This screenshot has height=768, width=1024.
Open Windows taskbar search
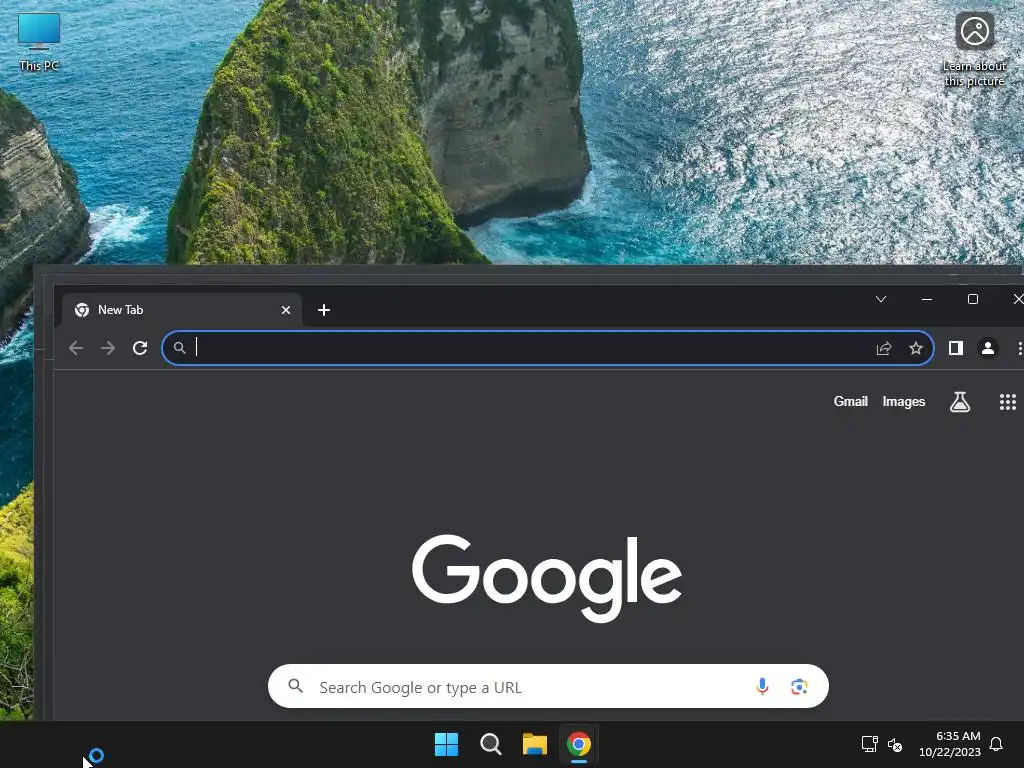(x=490, y=744)
